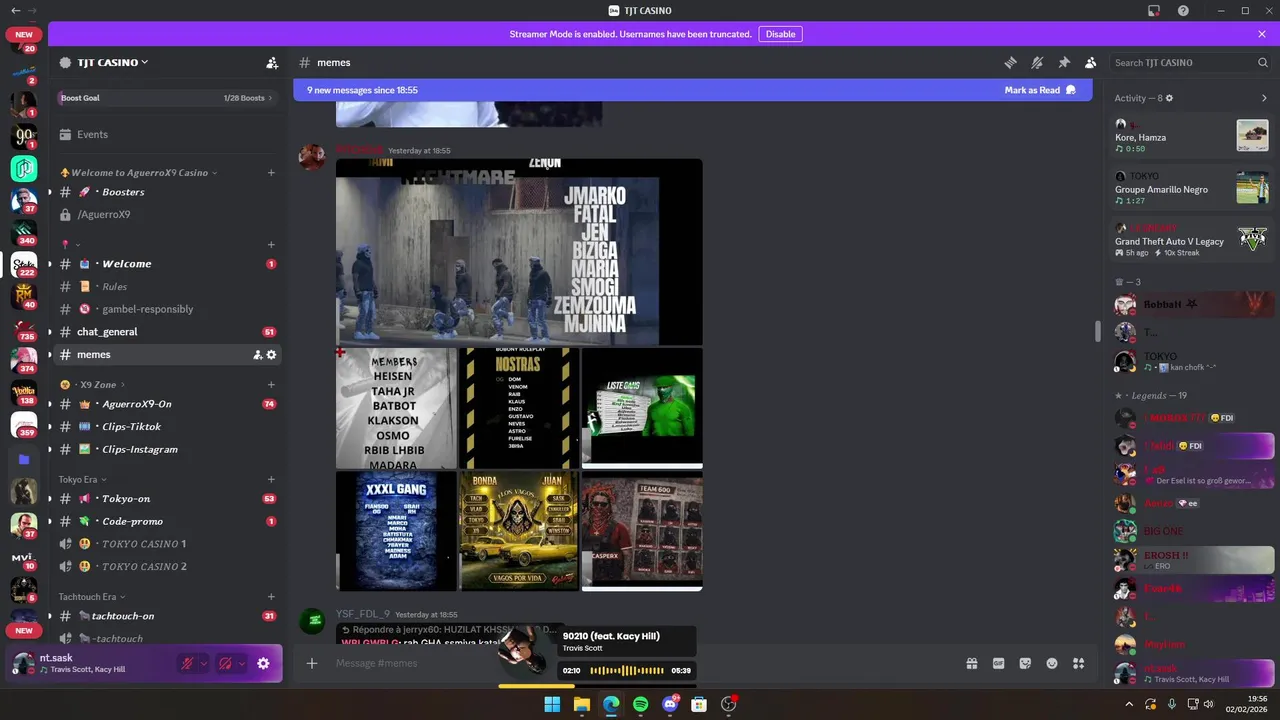Open Grand Theft Auto V Legacy activity card
1280x720 pixels.
click(1192, 240)
